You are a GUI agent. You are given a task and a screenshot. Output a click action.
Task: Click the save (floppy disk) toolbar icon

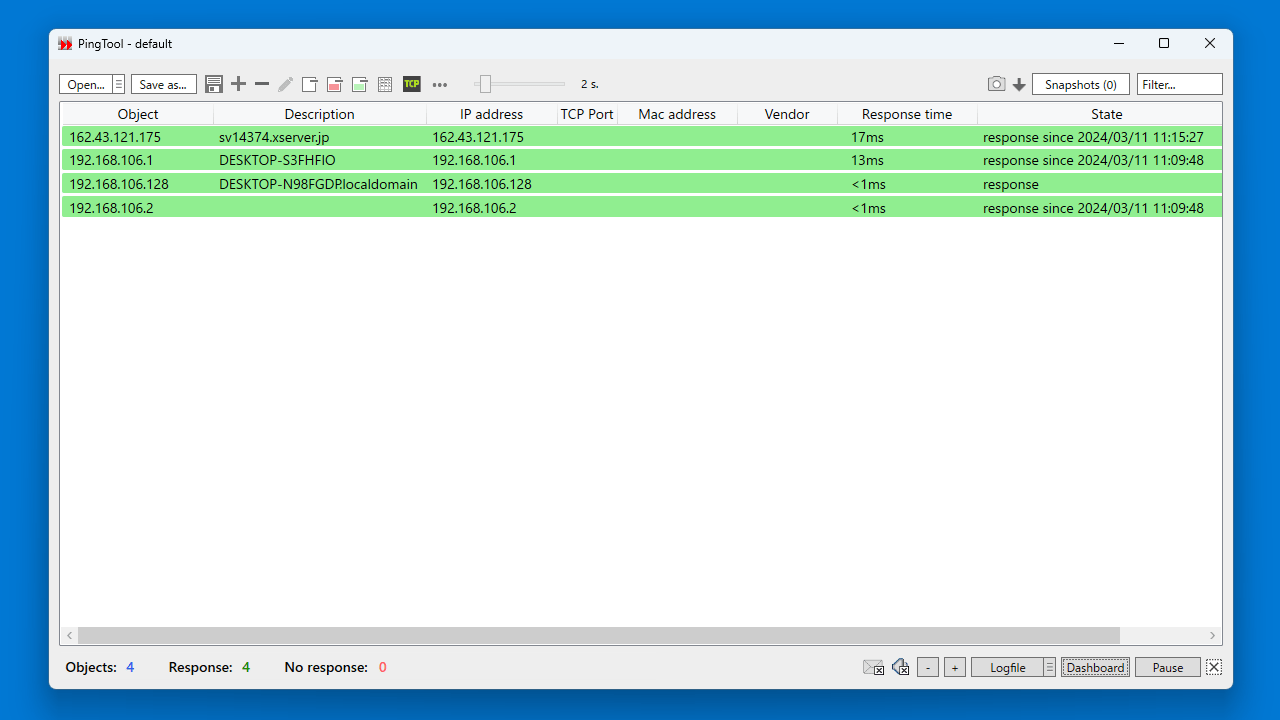tap(214, 84)
